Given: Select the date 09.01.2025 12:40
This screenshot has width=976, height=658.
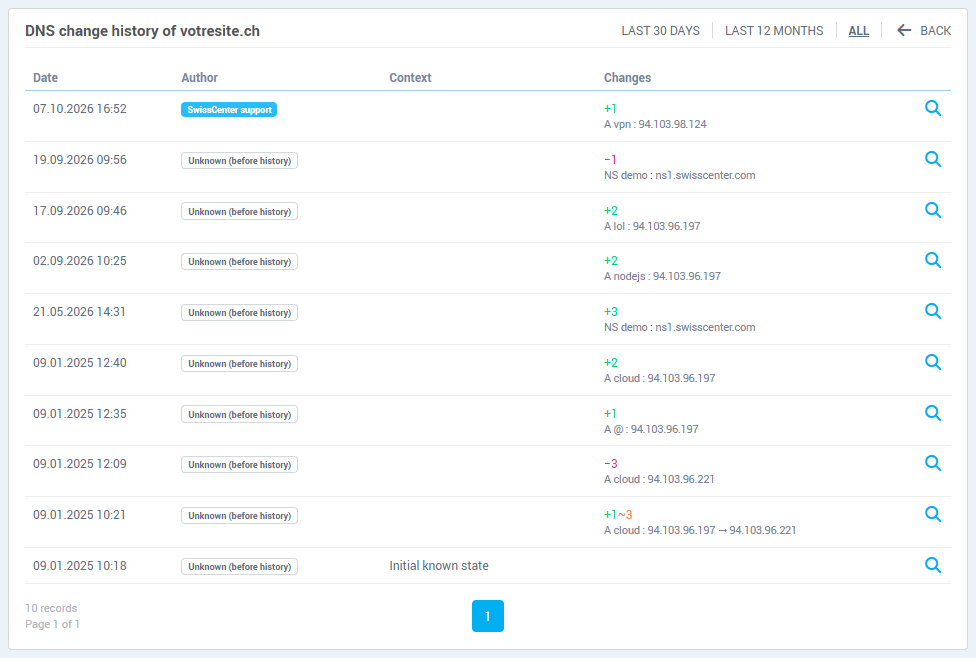Looking at the screenshot, I should [x=80, y=363].
